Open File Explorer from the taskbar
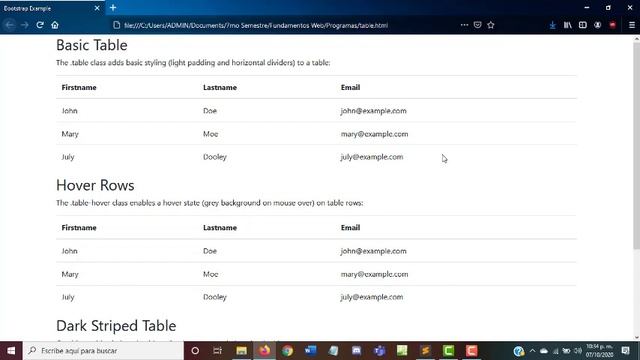The height and width of the screenshot is (360, 640). pyautogui.click(x=241, y=351)
